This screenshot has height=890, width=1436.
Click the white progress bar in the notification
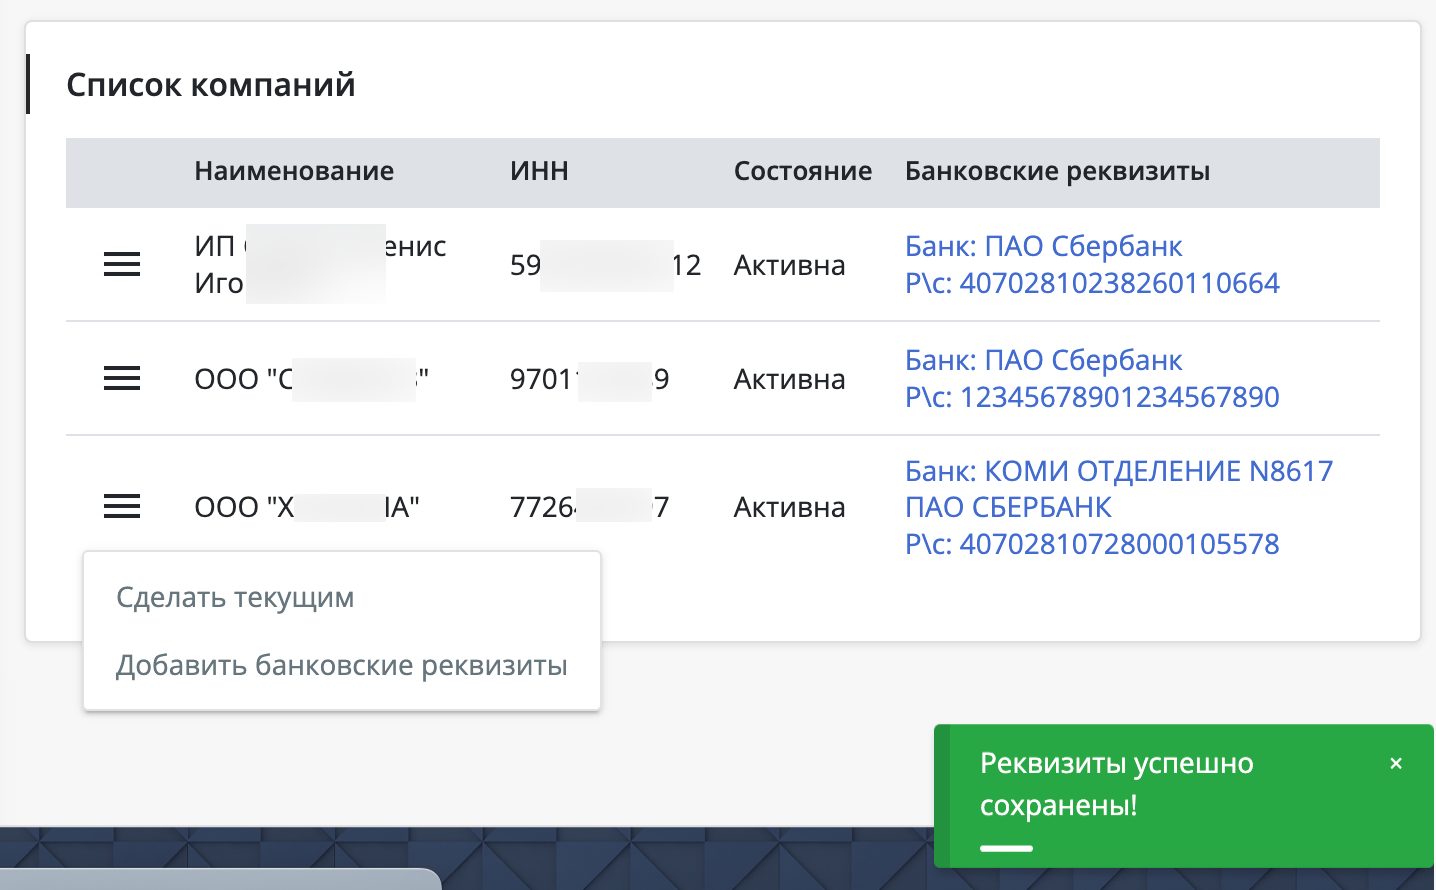click(1006, 848)
